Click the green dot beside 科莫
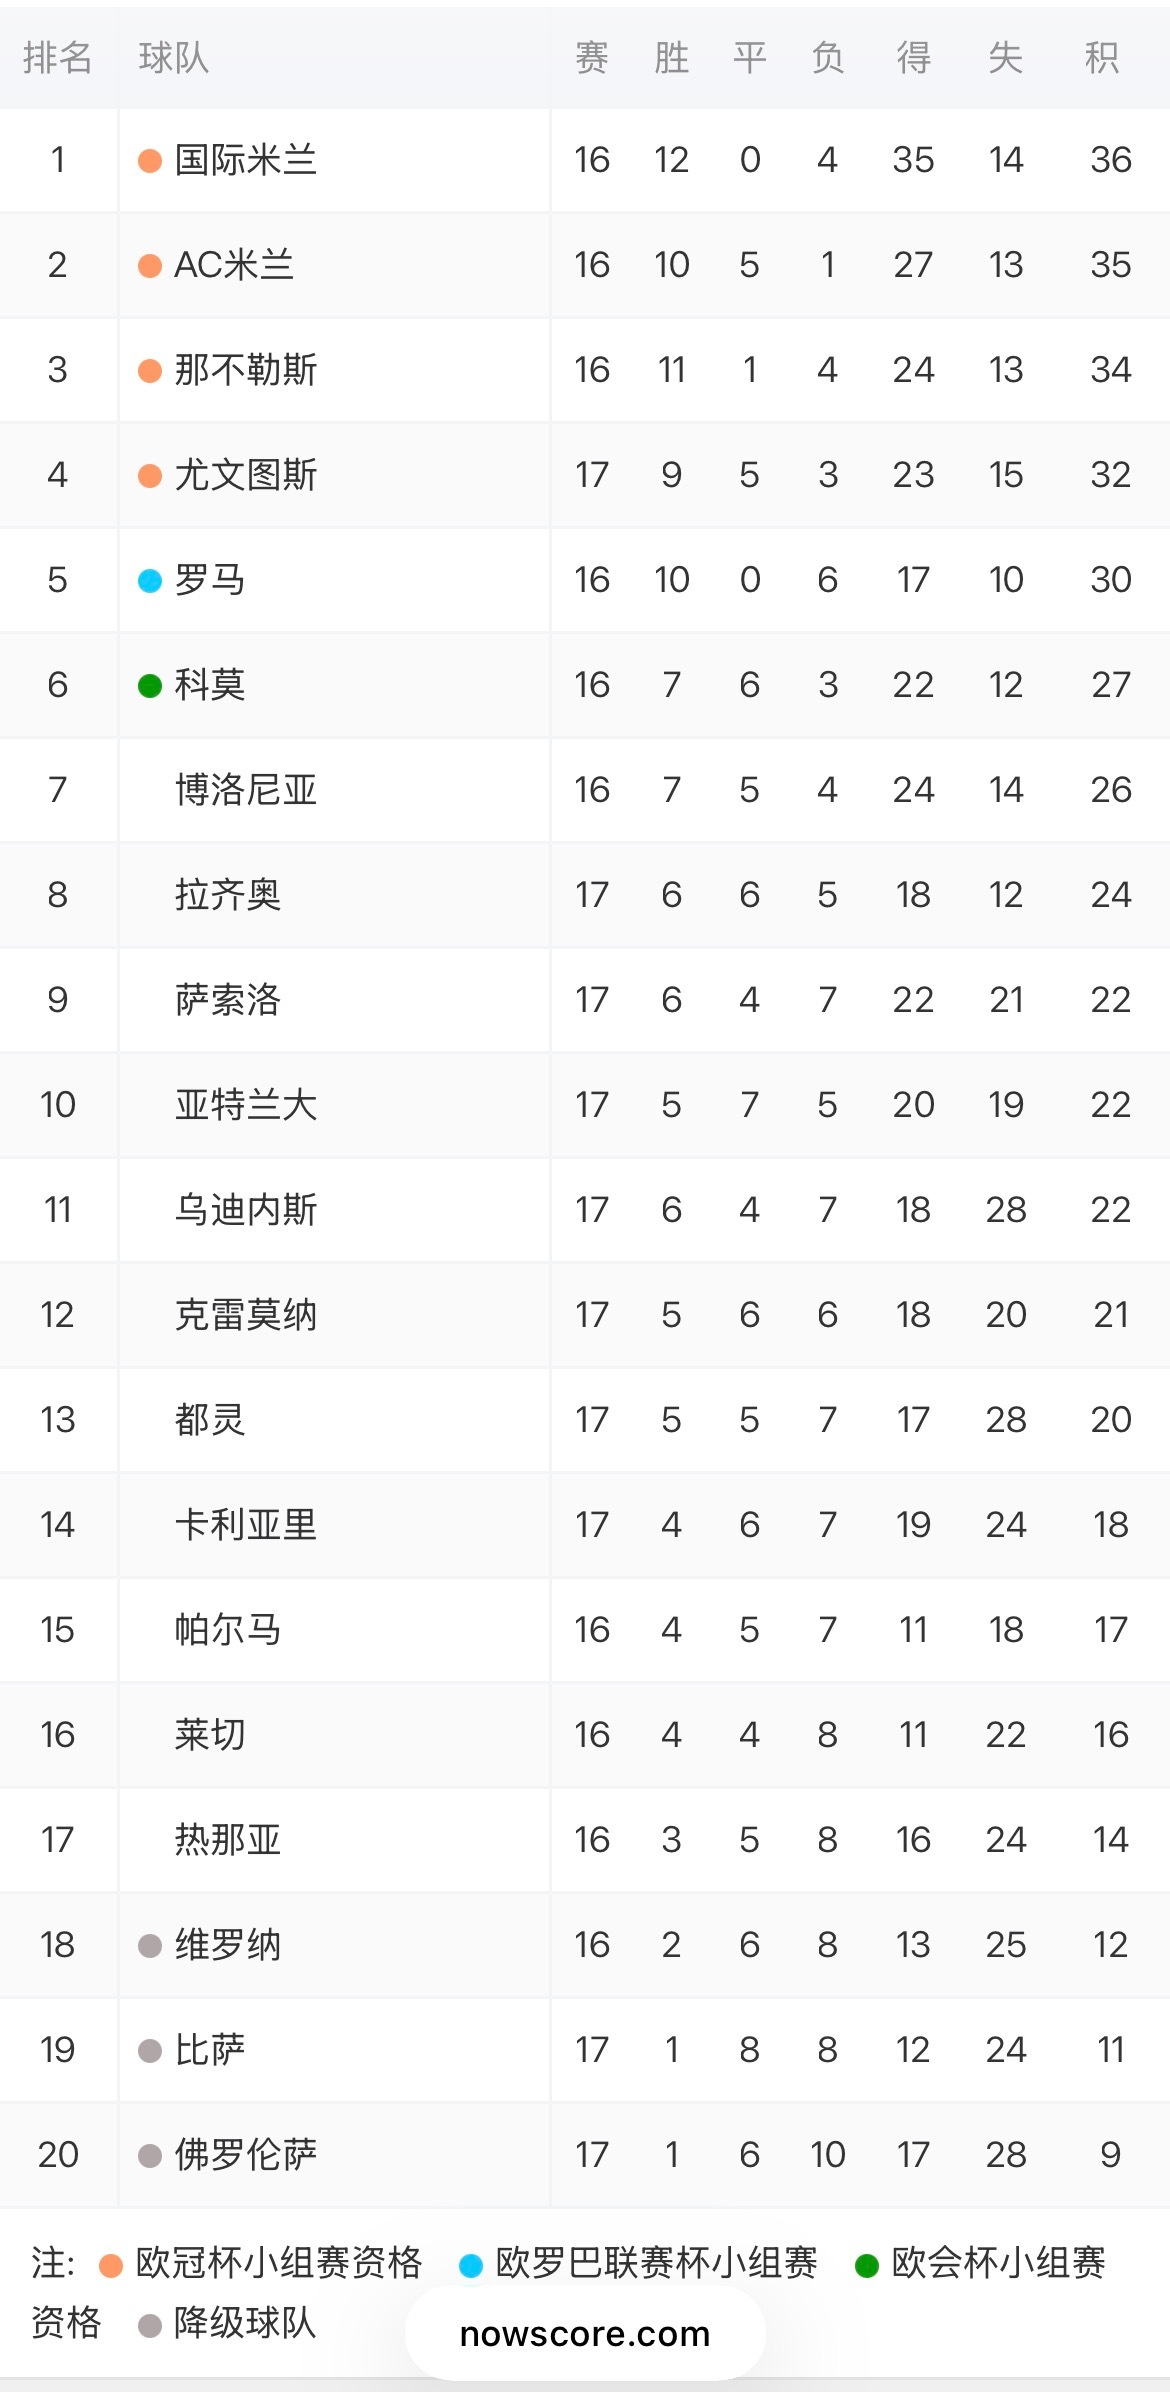 point(150,686)
